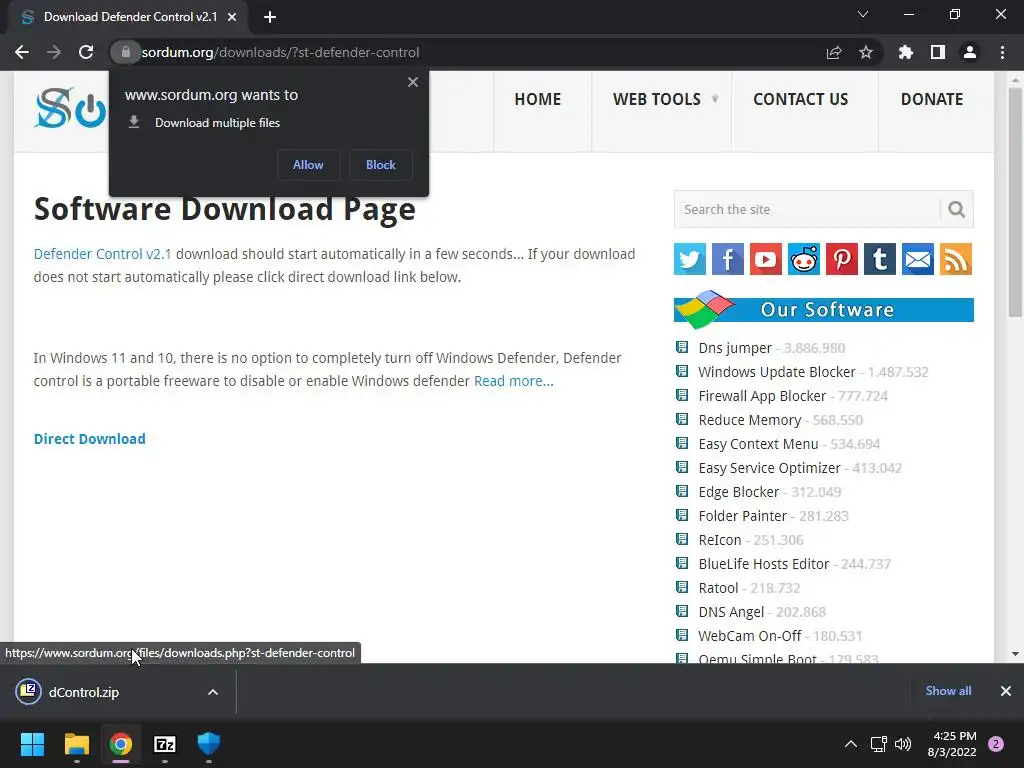Bookmark this page with the star
Image resolution: width=1024 pixels, height=768 pixels.
866,52
